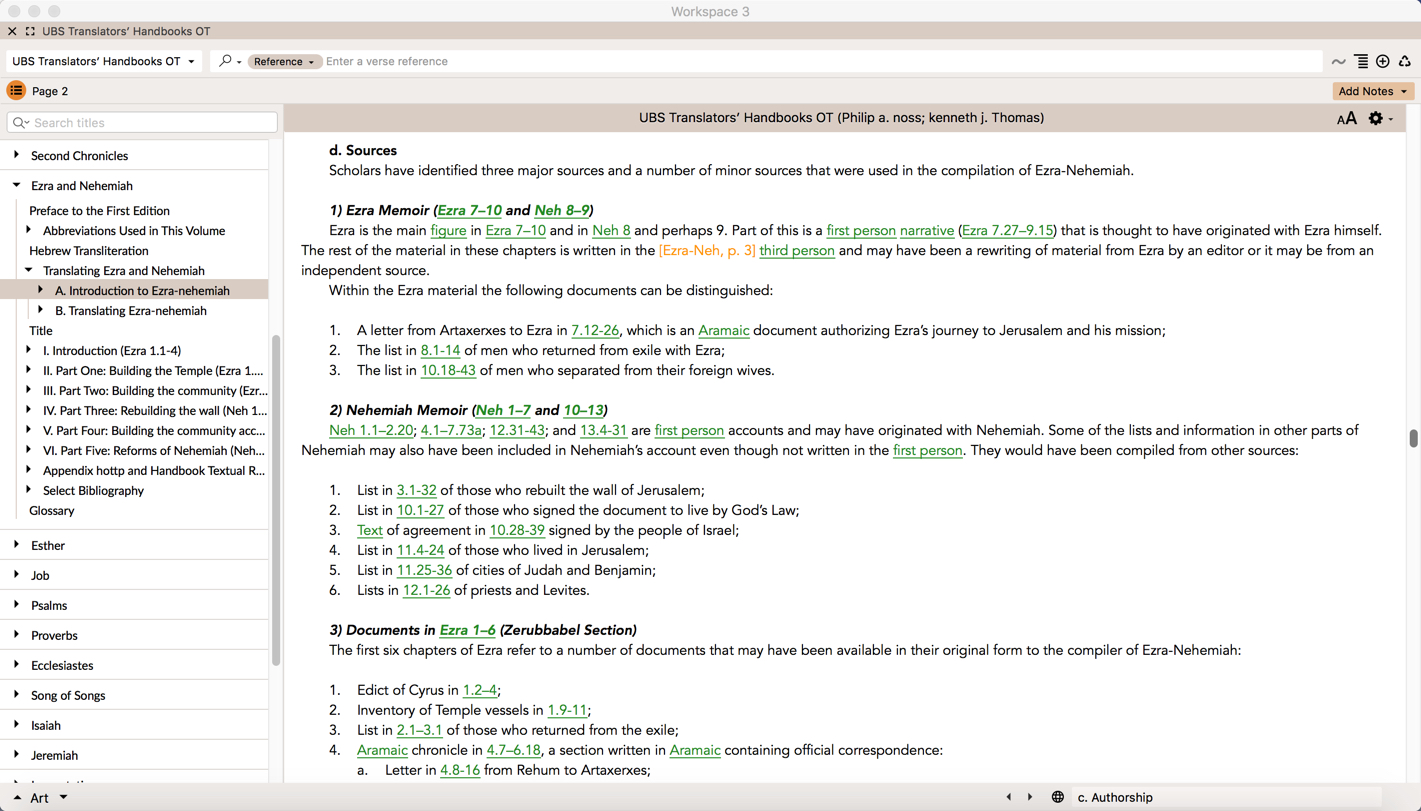Expand B. Translating Ezra-nehemiah node
Screen dimensions: 1421x811
point(41,310)
